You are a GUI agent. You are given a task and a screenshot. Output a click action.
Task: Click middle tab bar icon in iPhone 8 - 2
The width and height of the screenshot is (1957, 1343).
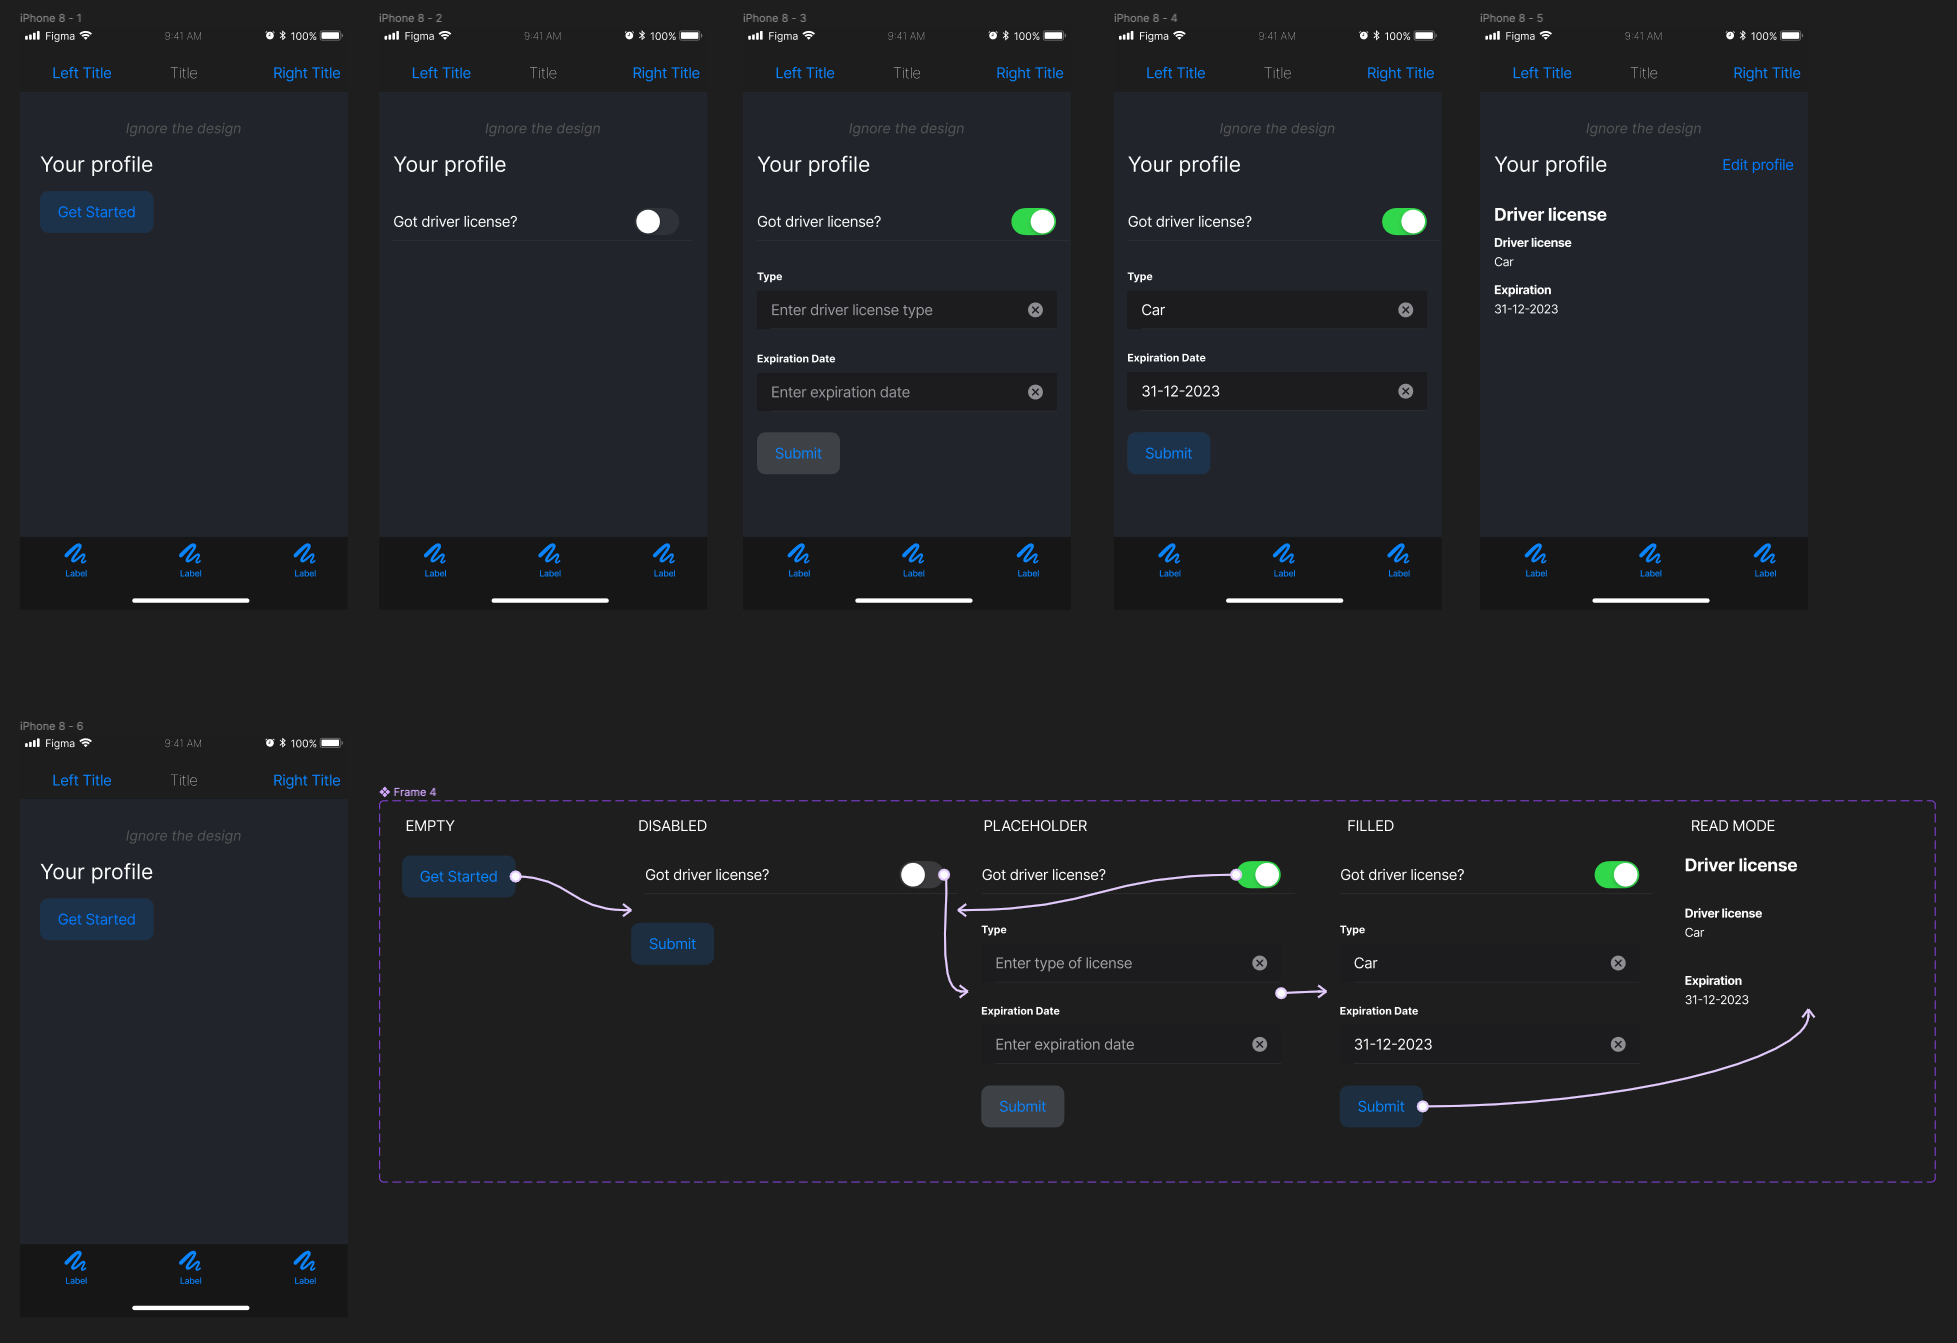coord(550,554)
